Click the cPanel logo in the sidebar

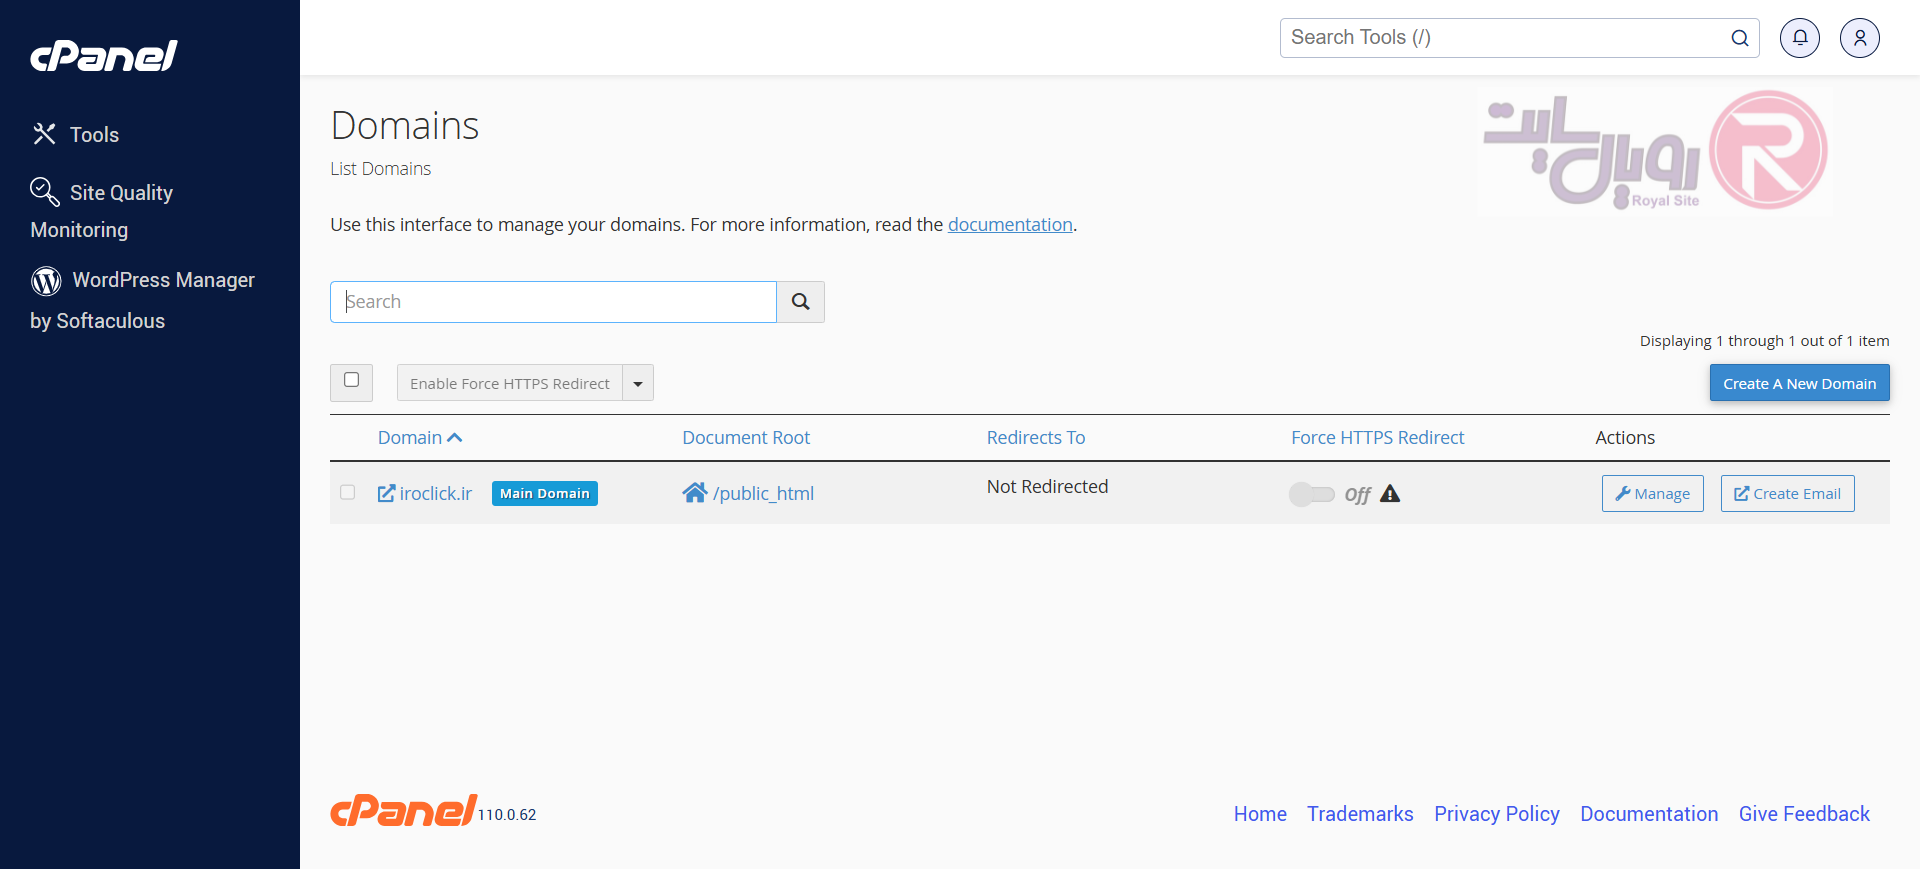click(104, 56)
